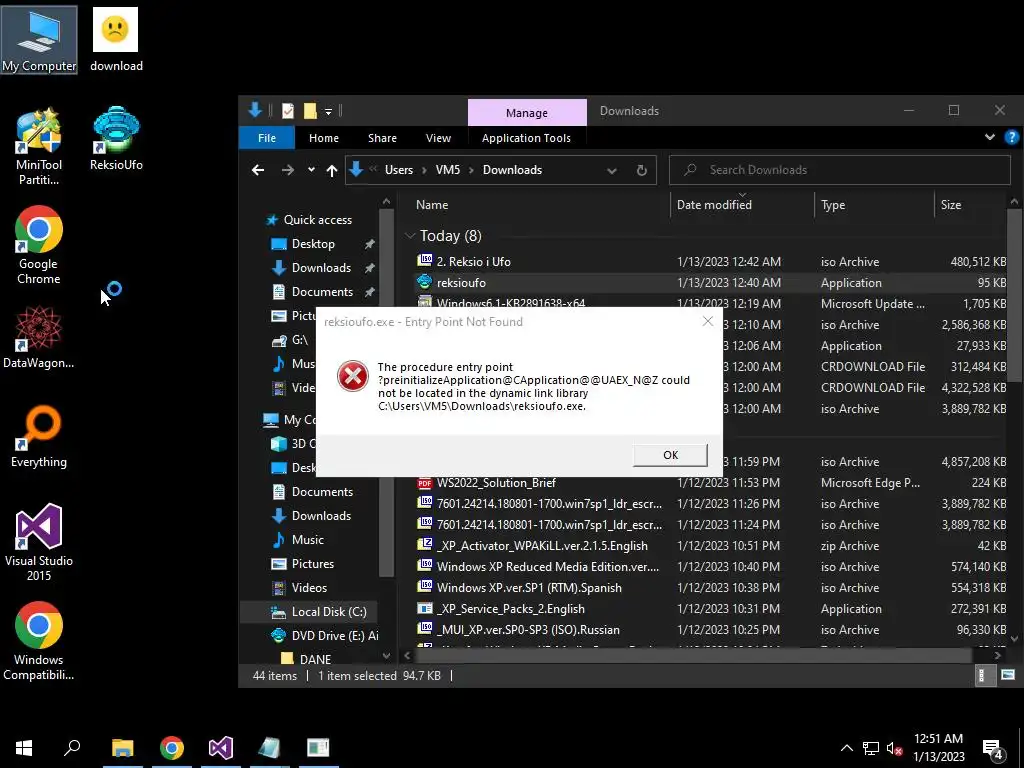This screenshot has width=1024, height=768.
Task: Go forward in Explorer navigation
Action: (287, 170)
